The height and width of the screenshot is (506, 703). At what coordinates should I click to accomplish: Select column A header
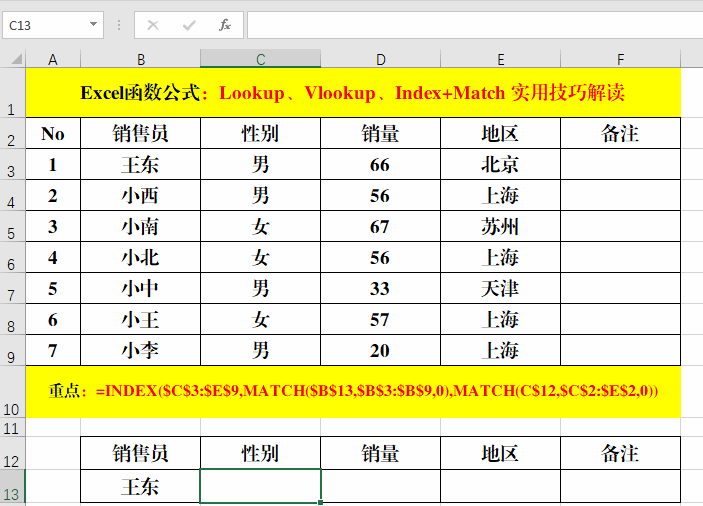(53, 59)
